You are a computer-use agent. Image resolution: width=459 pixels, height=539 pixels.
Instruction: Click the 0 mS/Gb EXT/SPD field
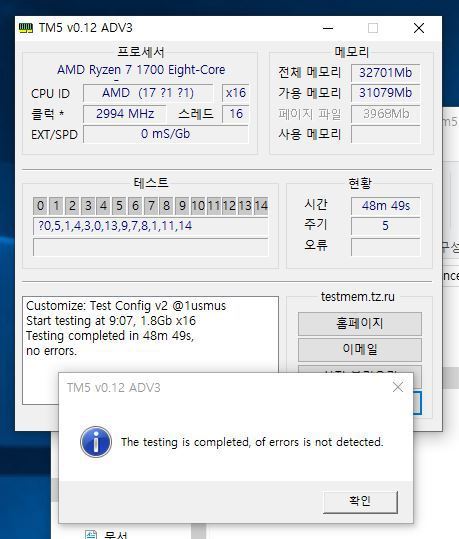(x=165, y=134)
